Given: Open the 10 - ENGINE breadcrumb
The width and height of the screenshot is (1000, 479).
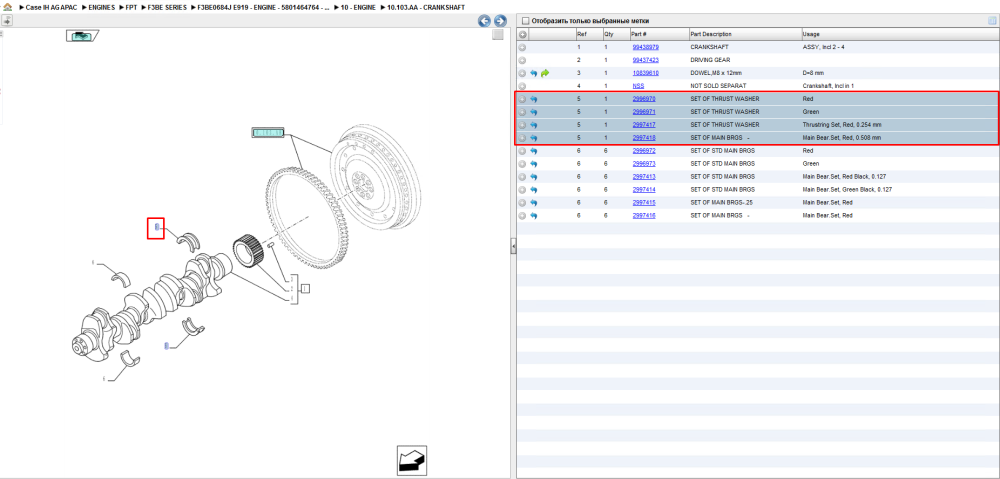Looking at the screenshot, I should [358, 7].
